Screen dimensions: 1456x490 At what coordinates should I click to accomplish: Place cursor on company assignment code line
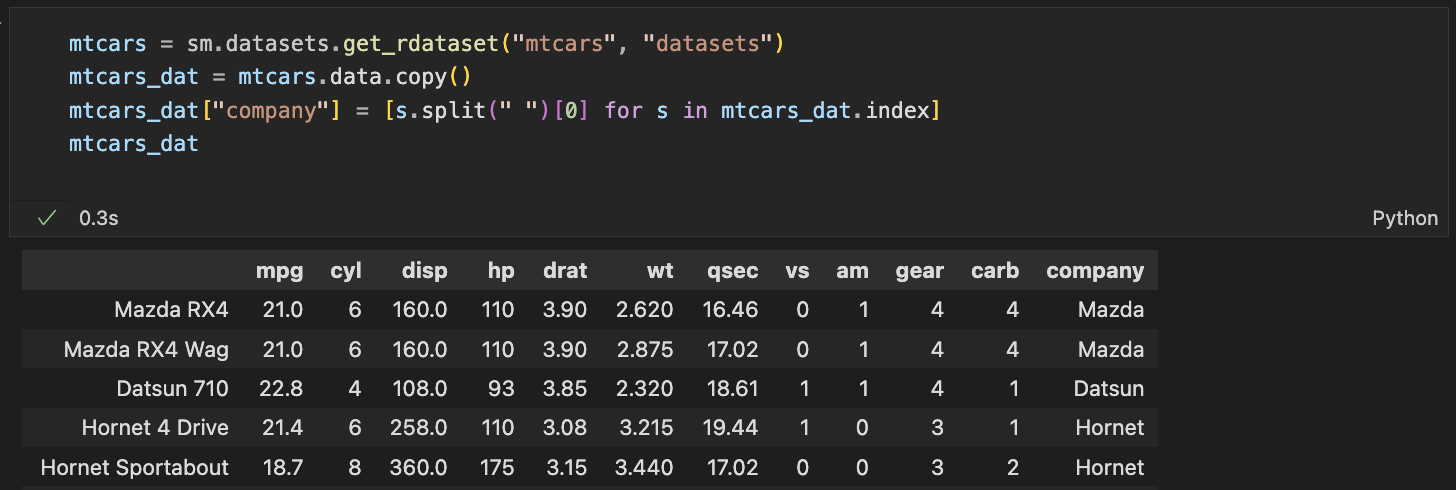point(505,110)
